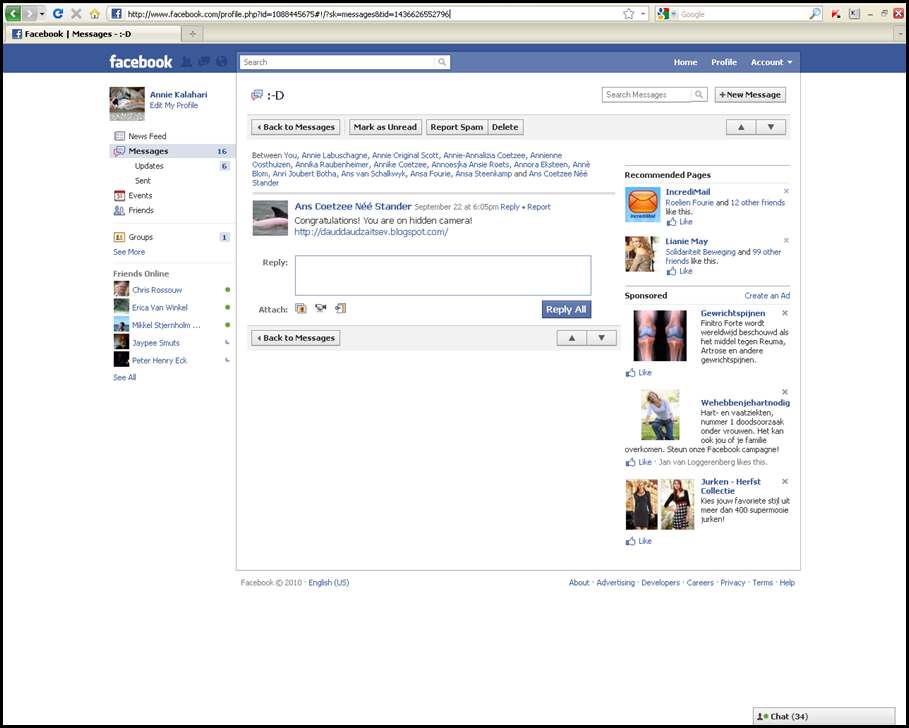Attach a photo using the photo icon
Screen dimensions: 909x728
tap(301, 308)
